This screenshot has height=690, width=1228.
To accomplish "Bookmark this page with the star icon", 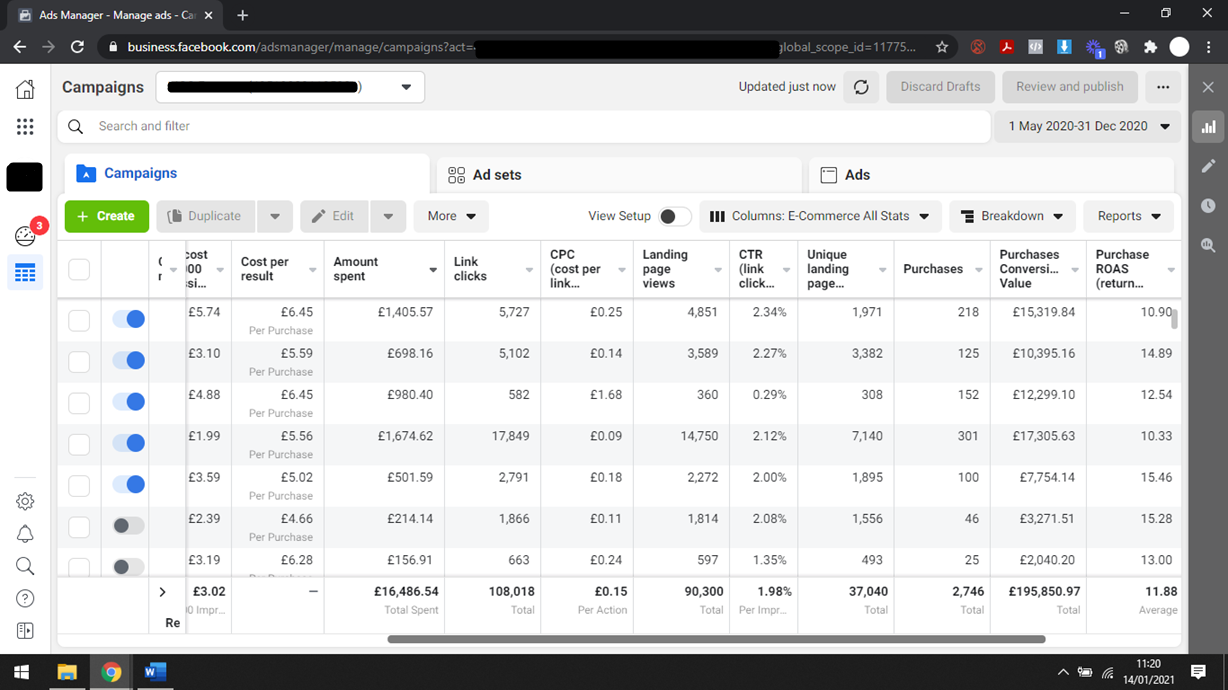I will (942, 47).
